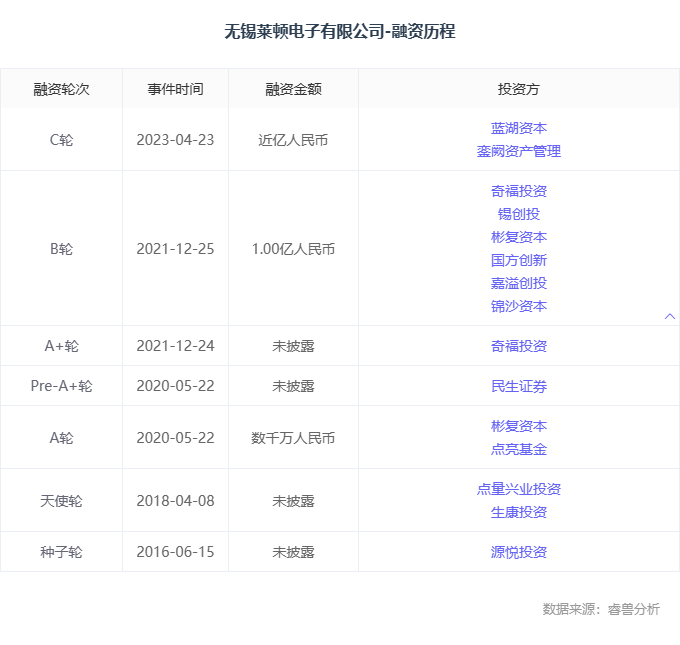Open 国方创新 investor link
This screenshot has width=680, height=645.
coord(519,260)
